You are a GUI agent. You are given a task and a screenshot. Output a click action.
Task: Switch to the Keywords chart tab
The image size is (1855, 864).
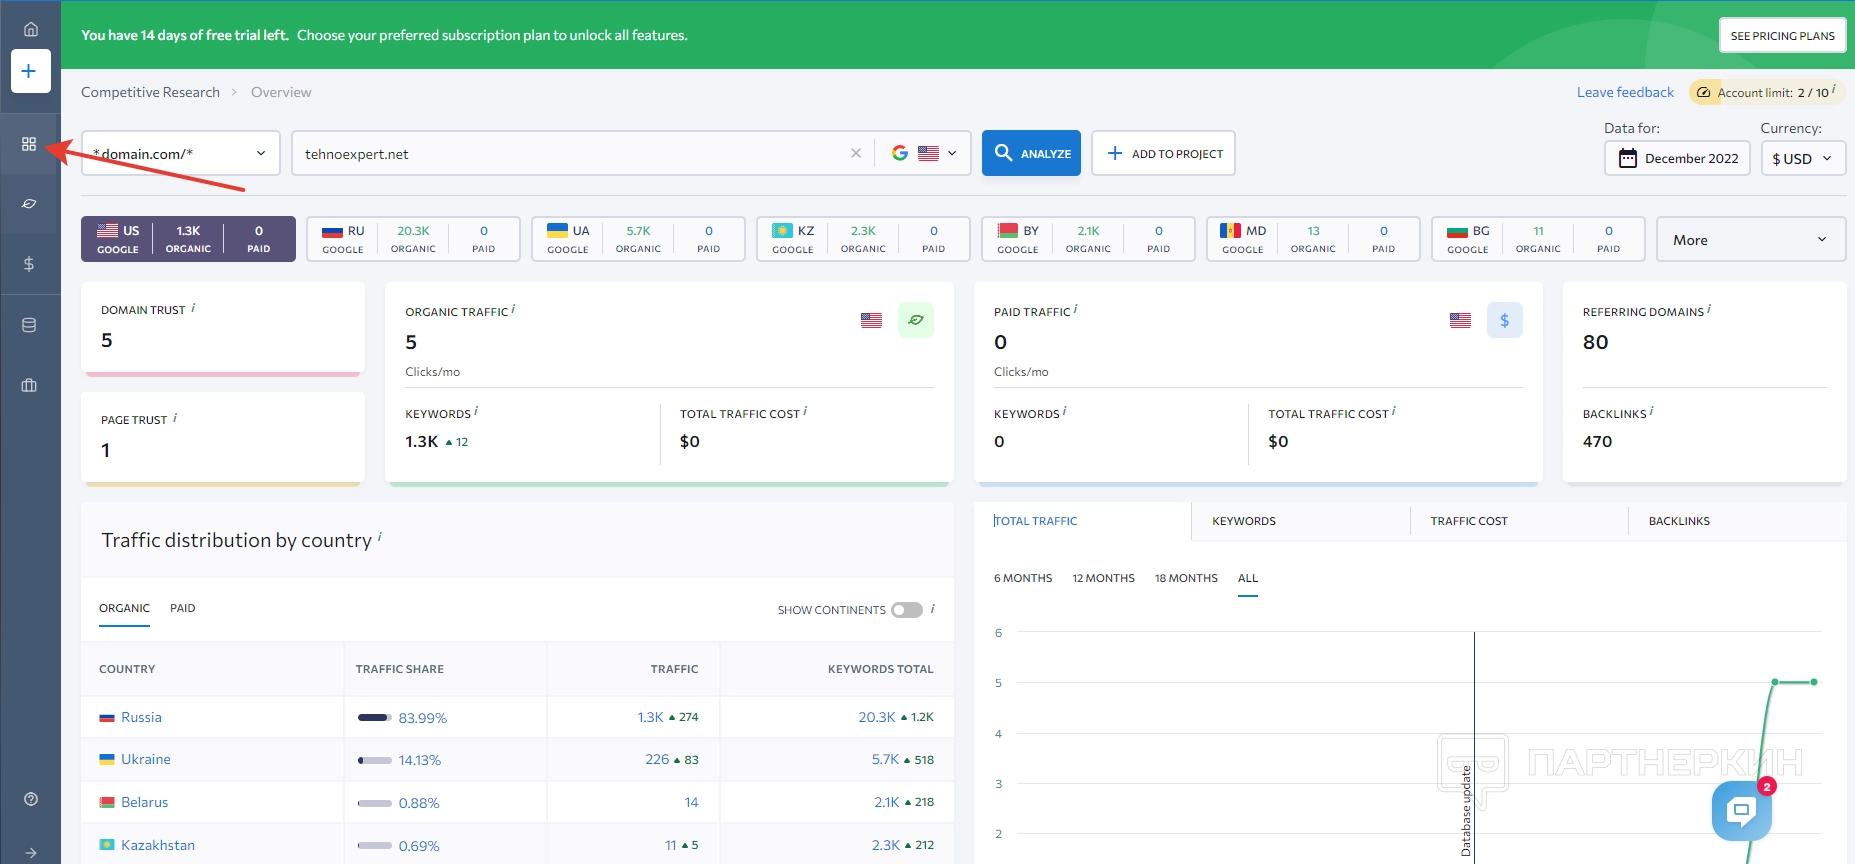pyautogui.click(x=1243, y=521)
